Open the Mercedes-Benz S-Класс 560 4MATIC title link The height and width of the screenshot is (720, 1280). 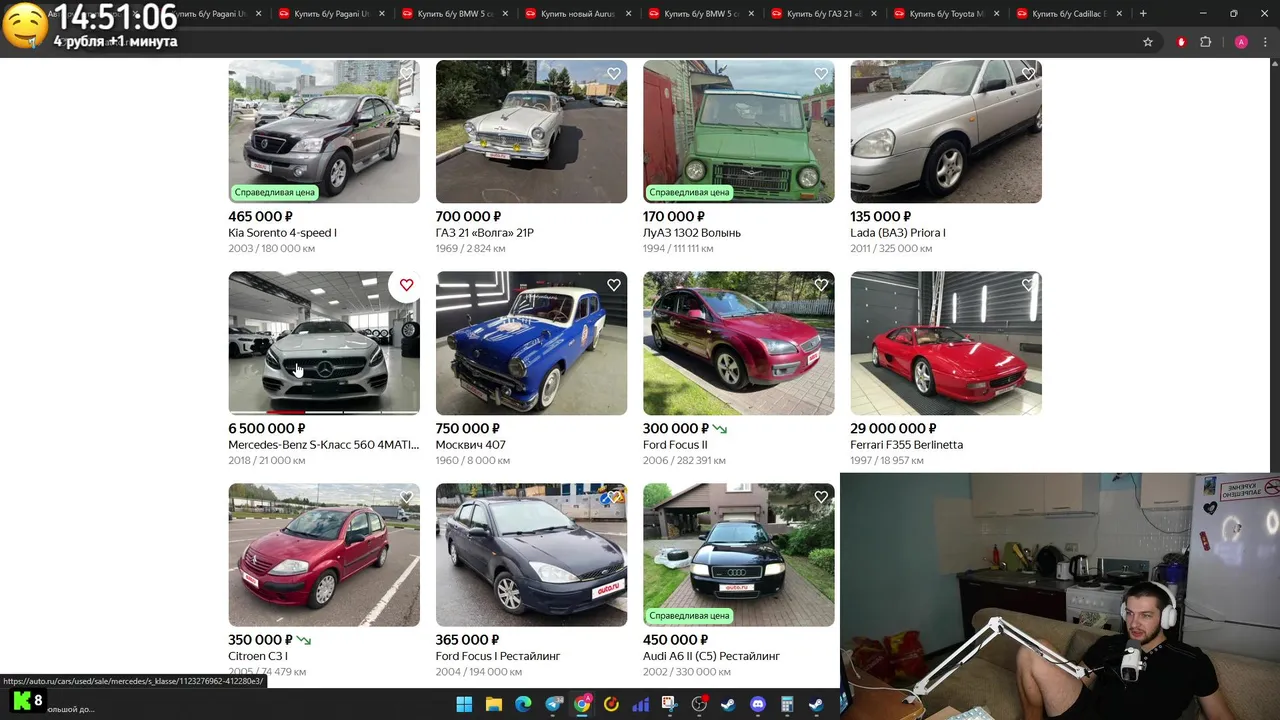(324, 445)
